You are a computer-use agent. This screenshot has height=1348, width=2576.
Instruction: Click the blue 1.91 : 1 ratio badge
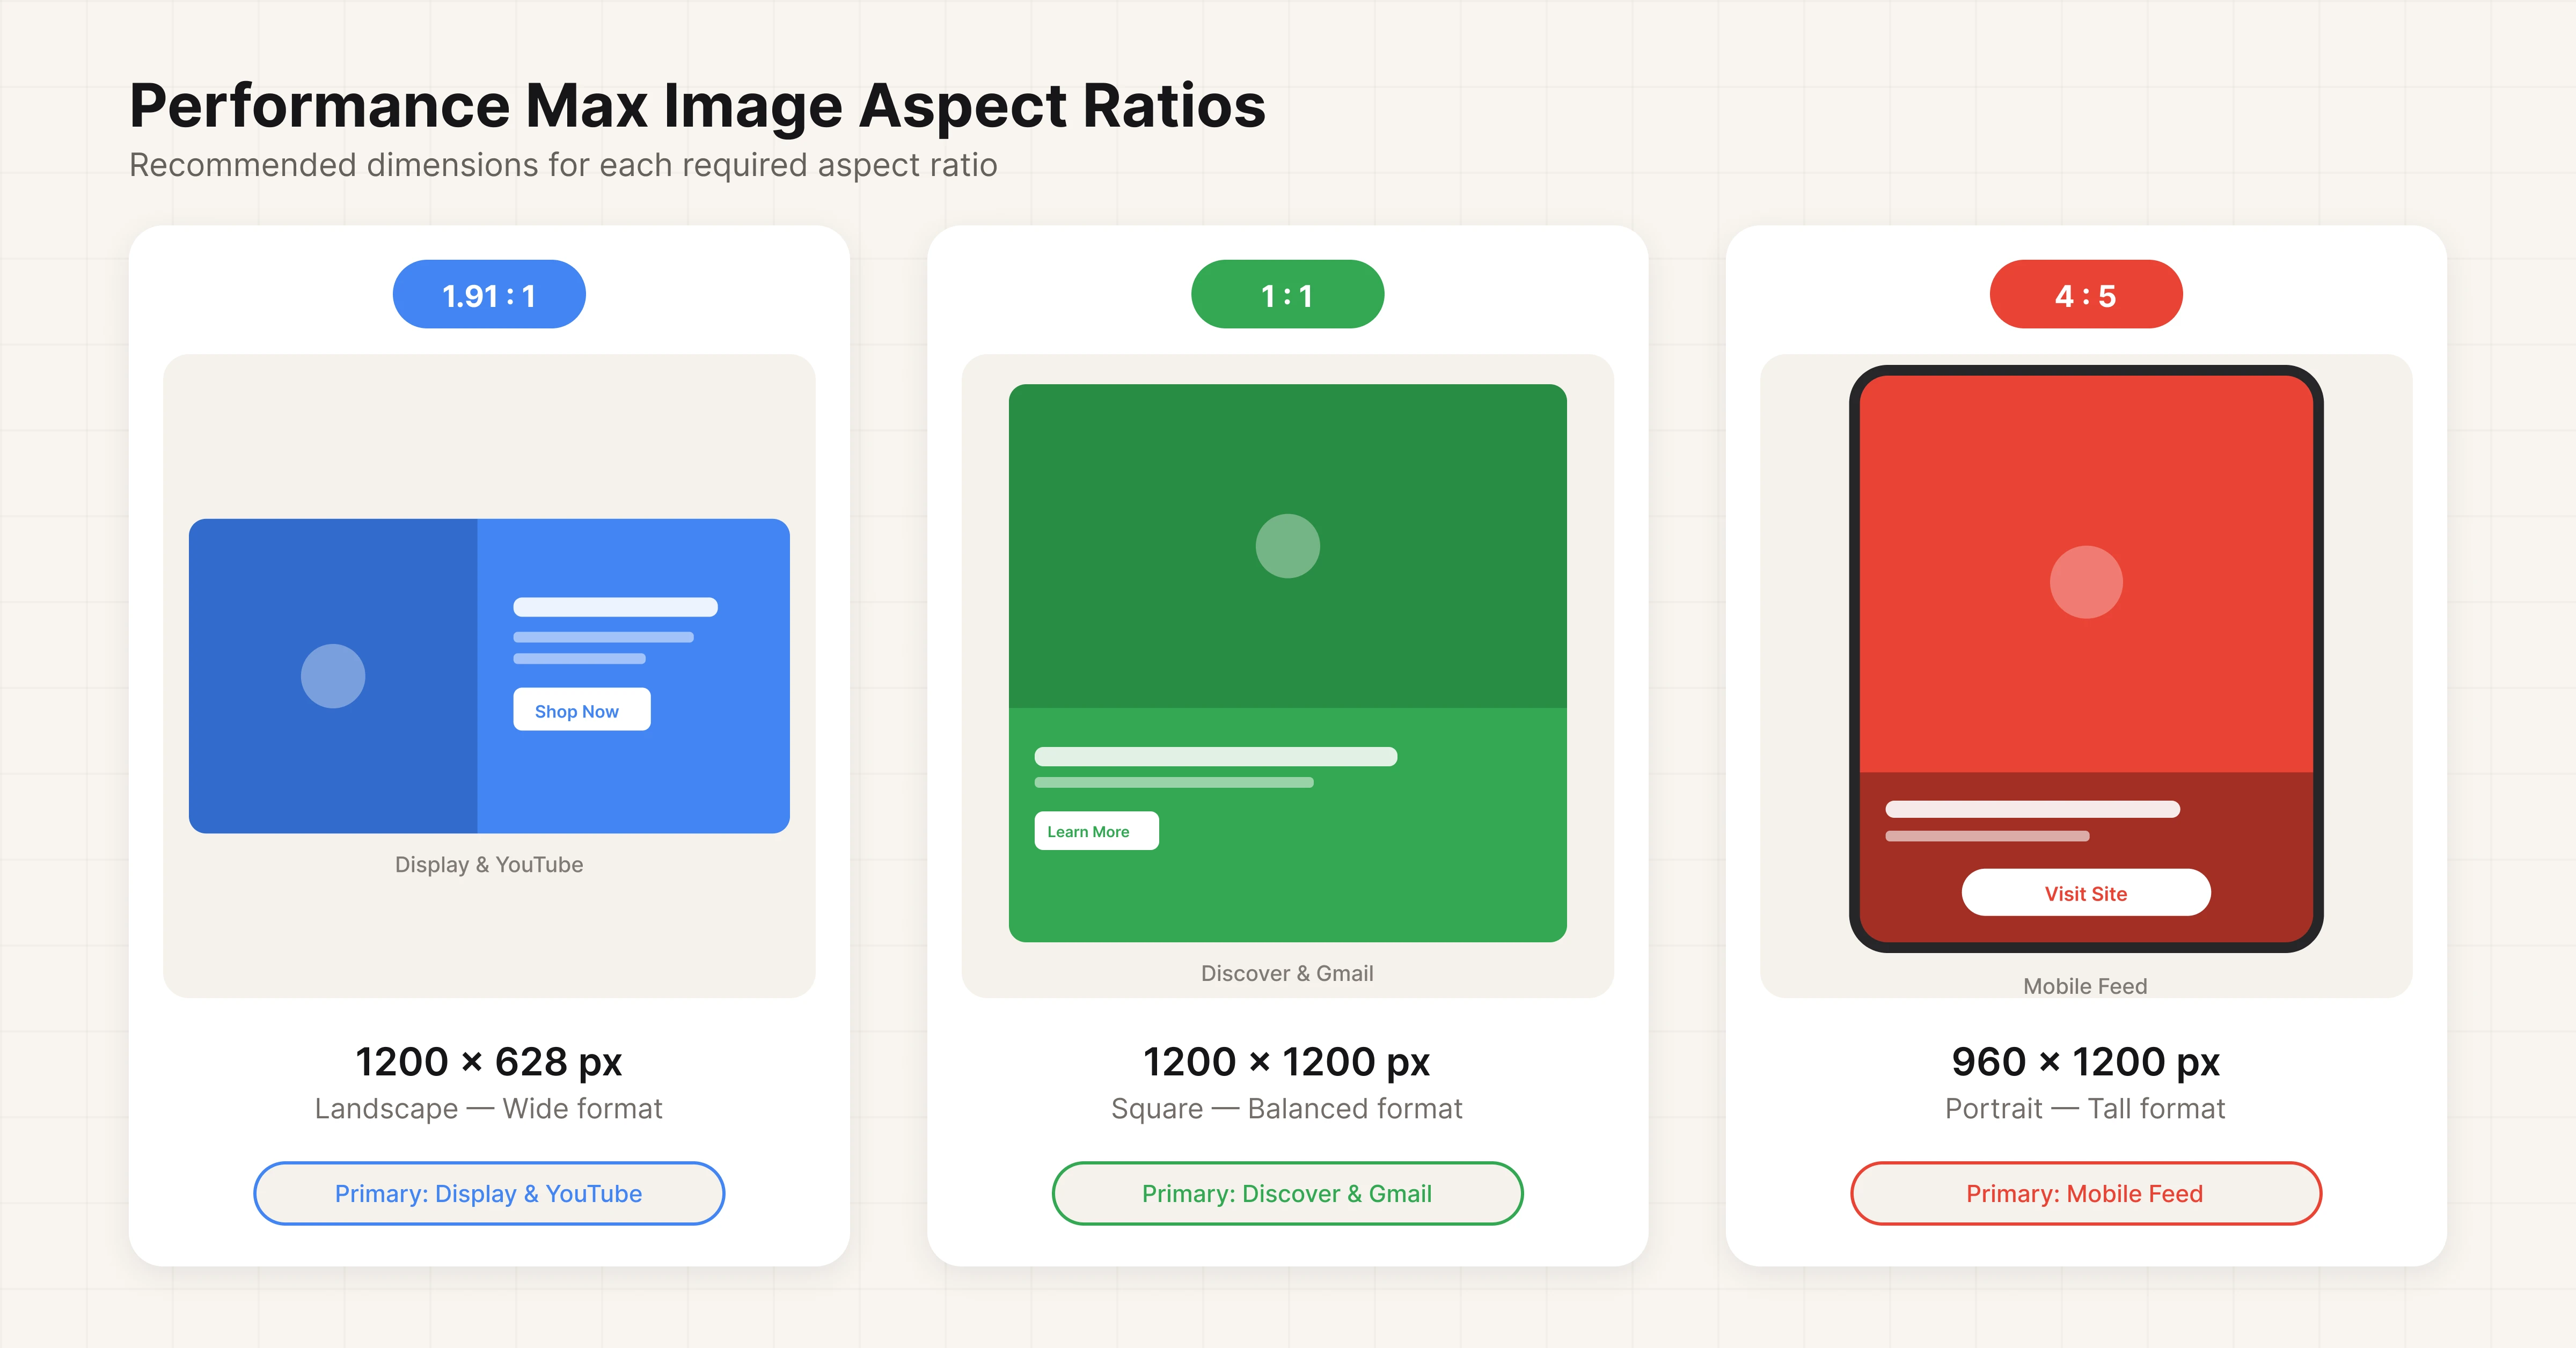[x=489, y=293]
